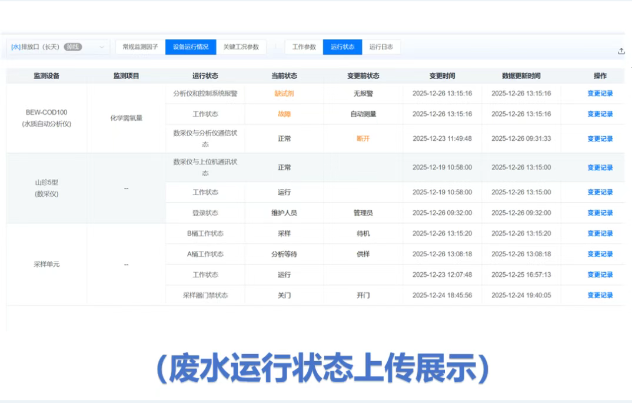Click the export icon at top right
The image size is (632, 403).
621,50
